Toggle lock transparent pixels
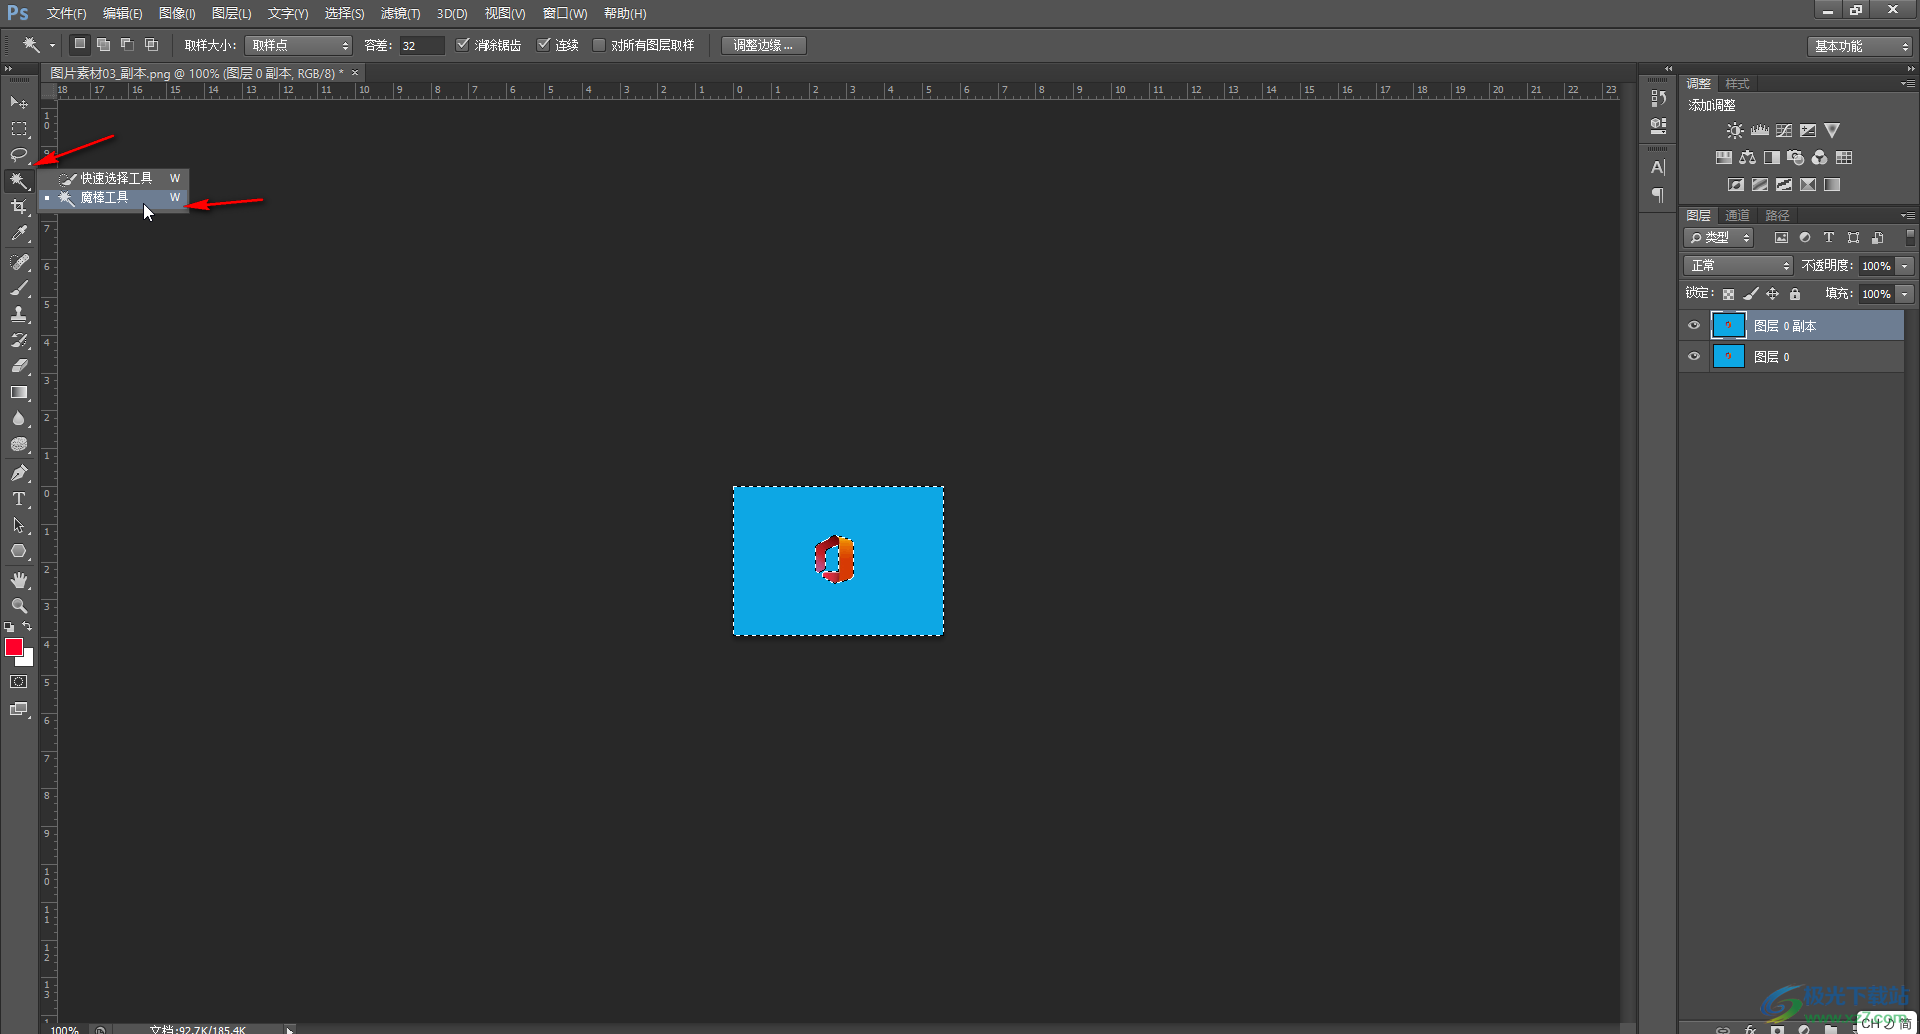 coord(1728,294)
